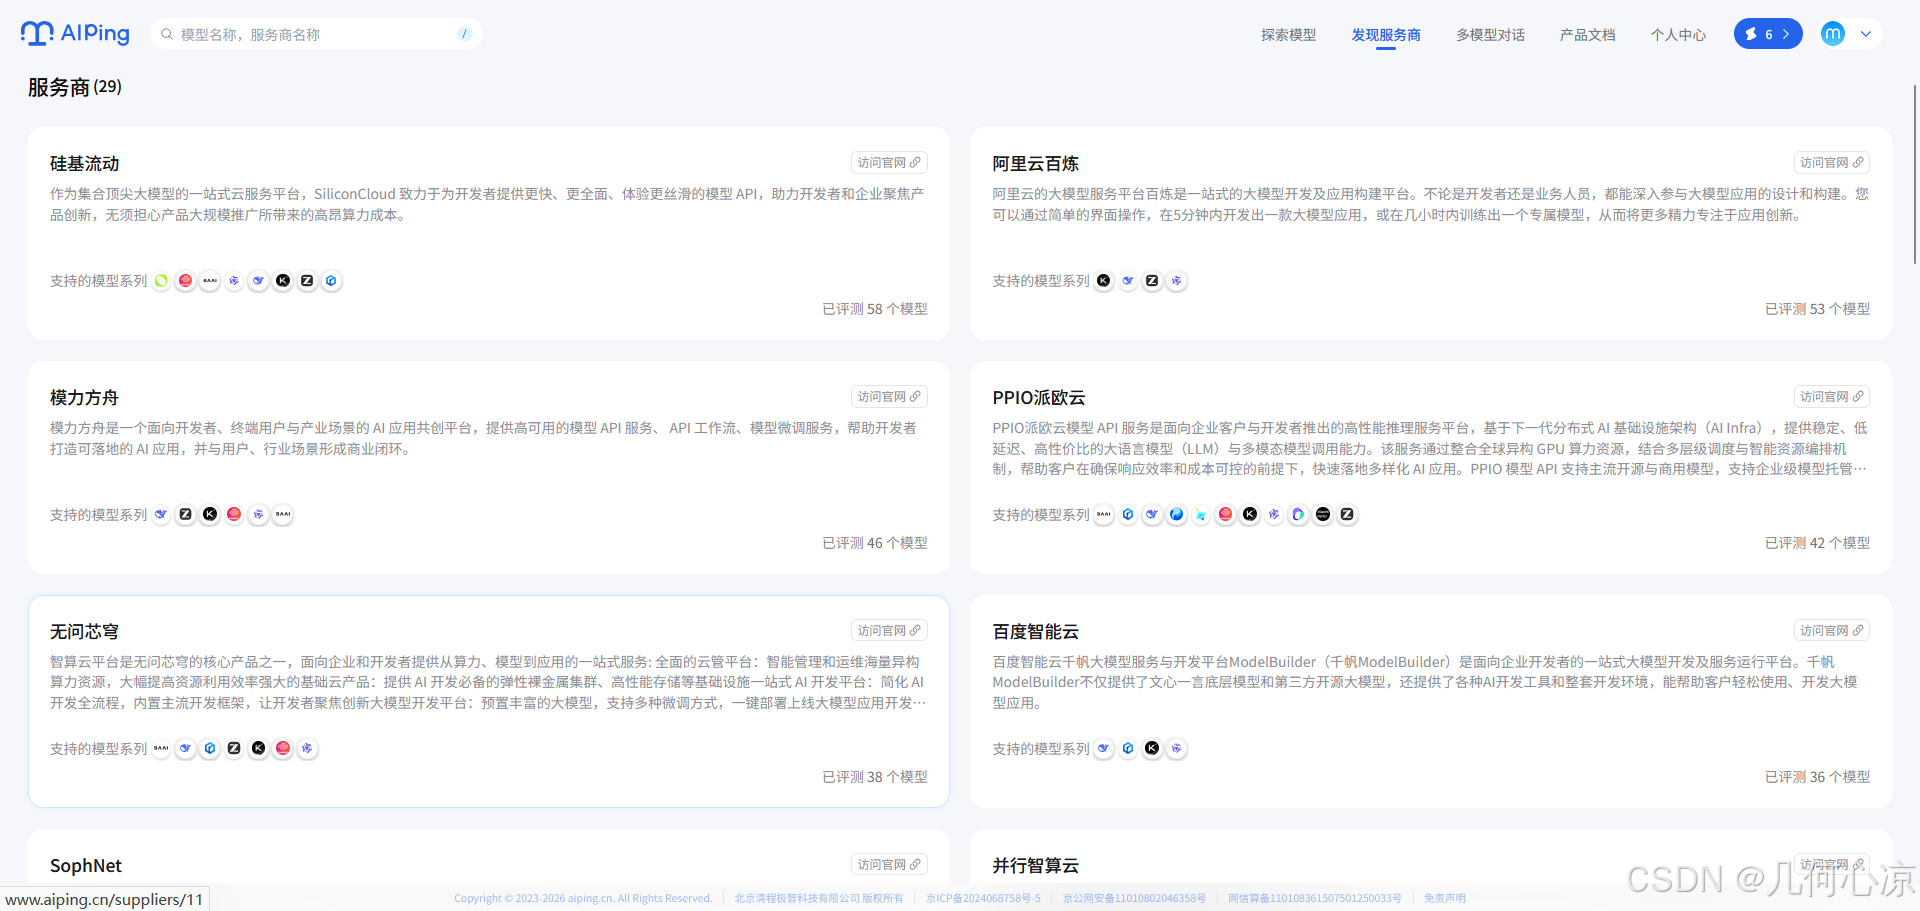Viewport: 1920px width, 911px height.
Task: Click the AIPing logo
Action: tap(75, 33)
